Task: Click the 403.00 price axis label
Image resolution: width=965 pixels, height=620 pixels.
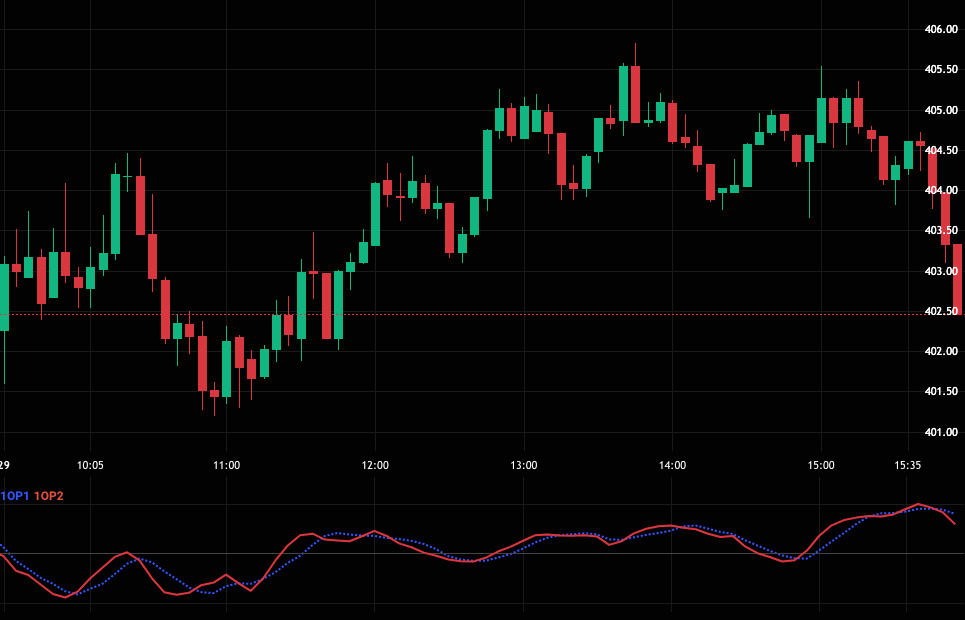Action: tap(941, 271)
